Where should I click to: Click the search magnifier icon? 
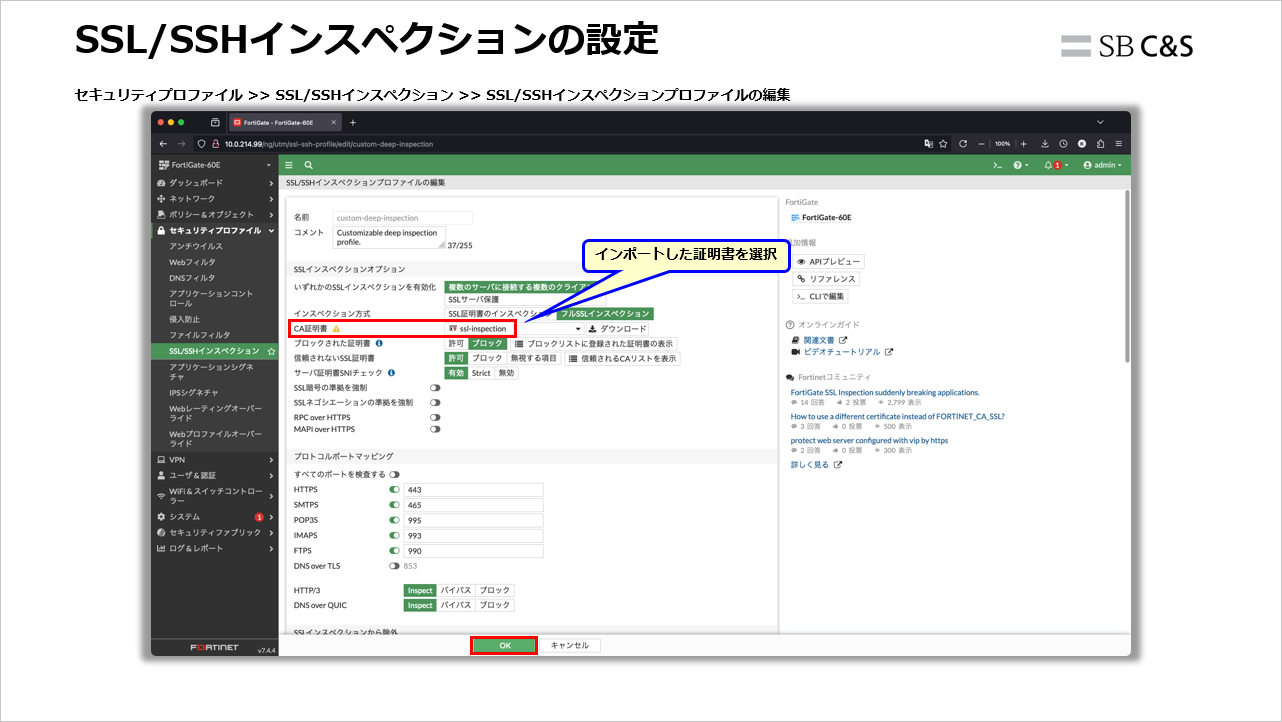(309, 165)
